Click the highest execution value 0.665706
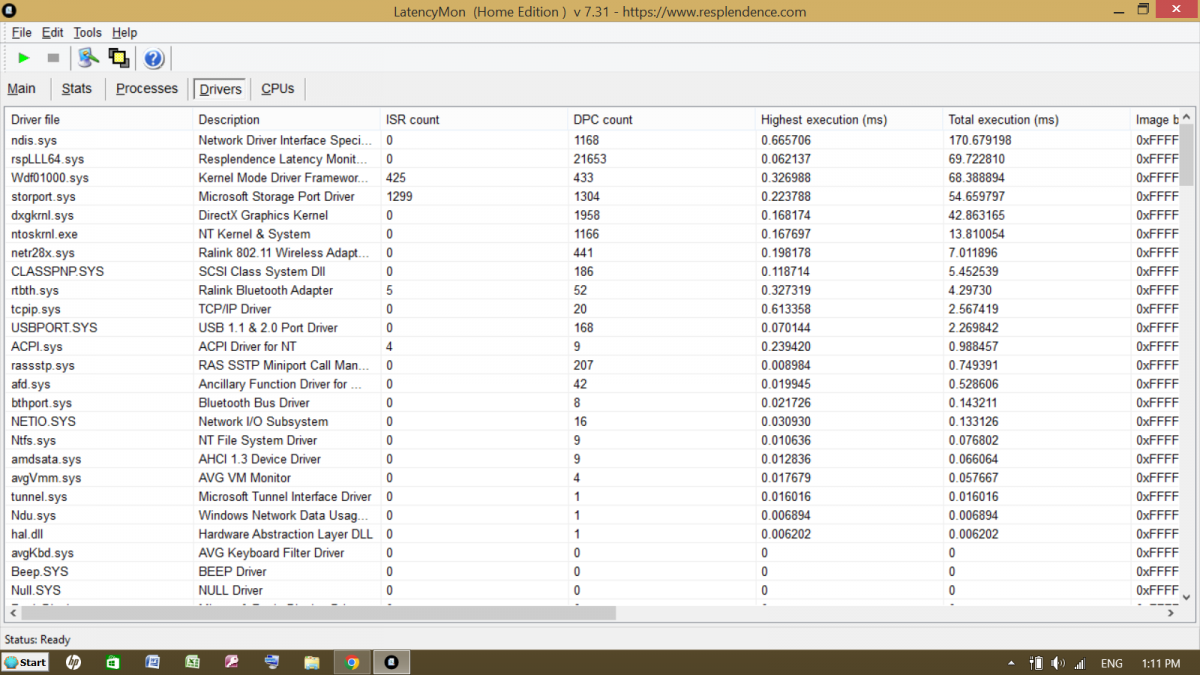The image size is (1200, 675). (x=786, y=140)
